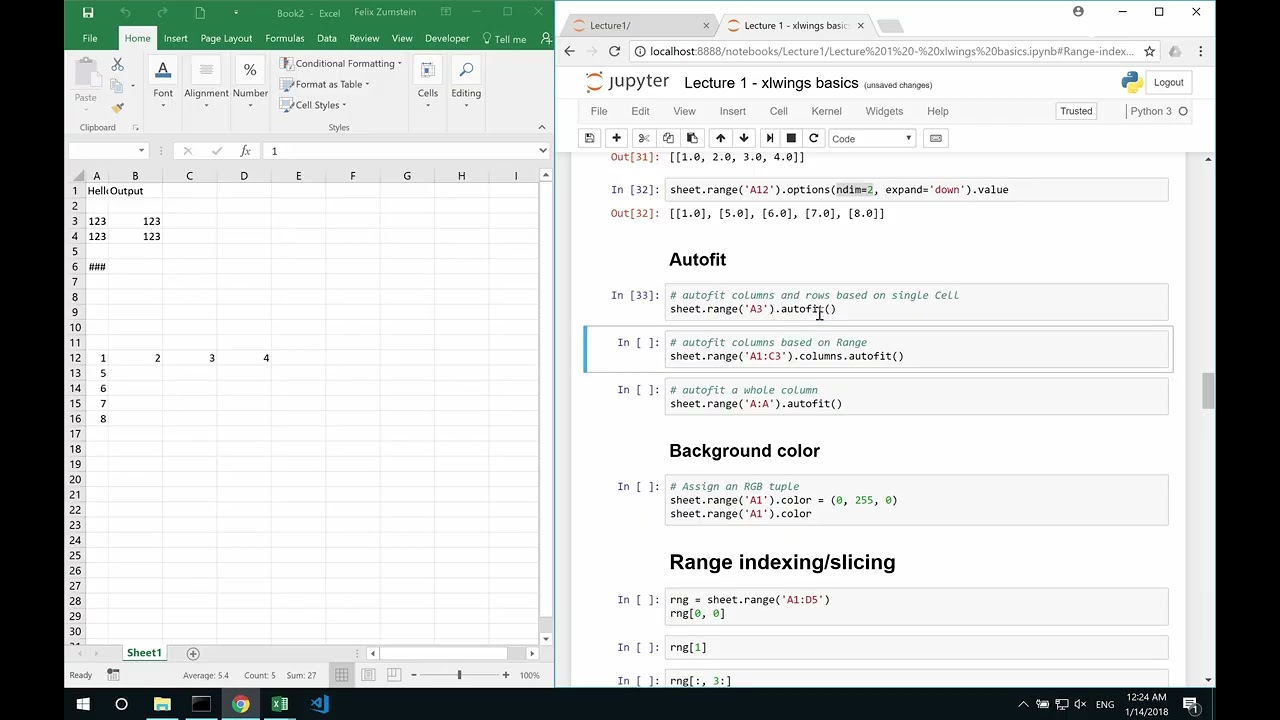Open Visual Studio Code from the taskbar

(319, 704)
